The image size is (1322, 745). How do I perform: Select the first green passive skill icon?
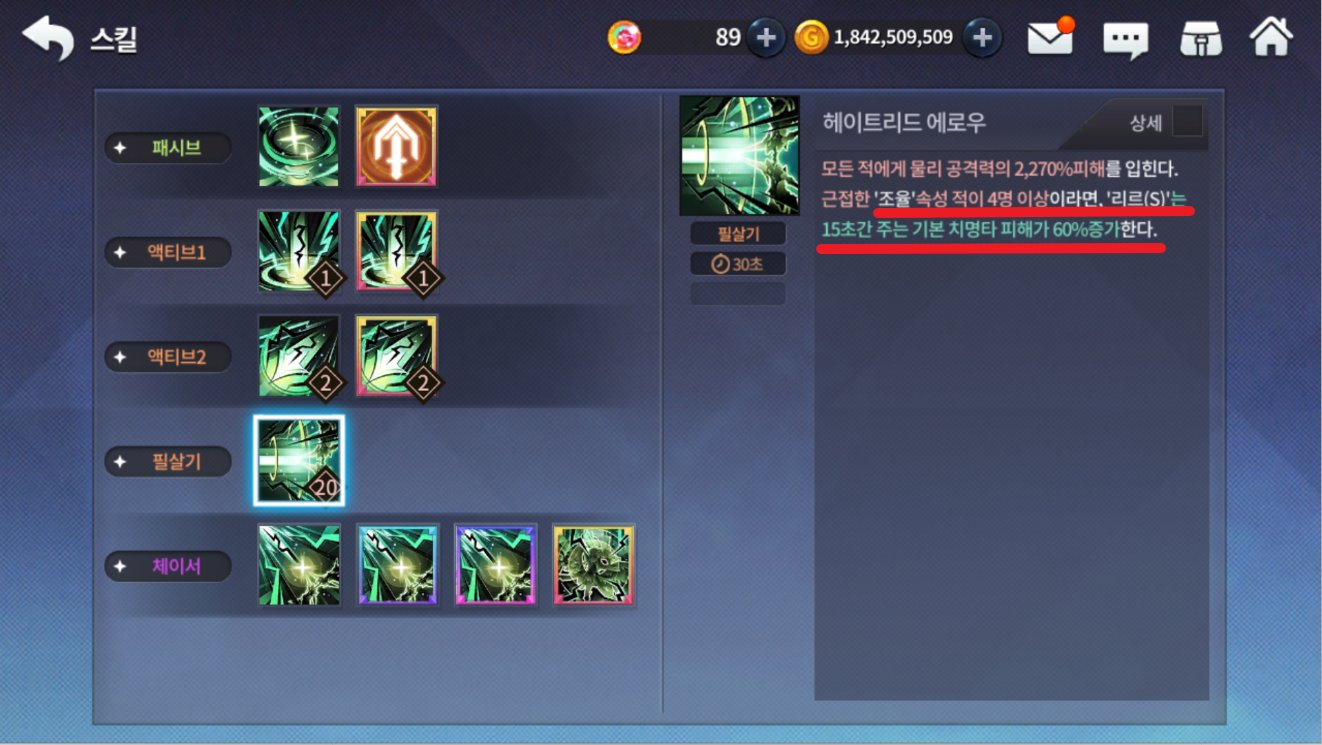299,147
